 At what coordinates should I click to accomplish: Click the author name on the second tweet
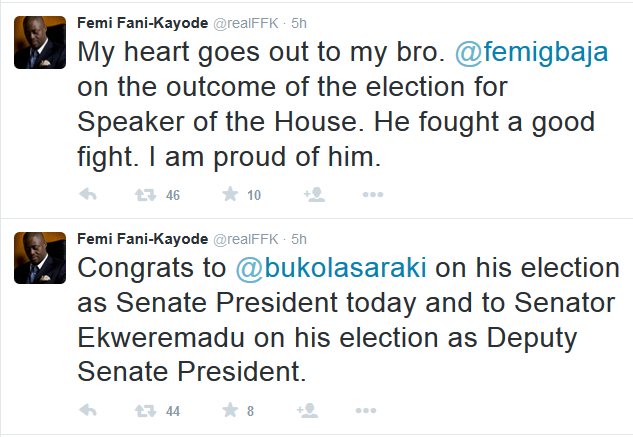pyautogui.click(x=139, y=239)
